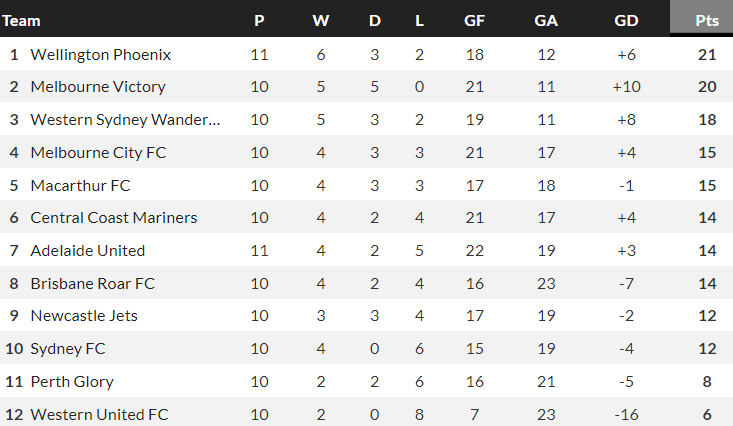Click the Team column header

(x=22, y=19)
